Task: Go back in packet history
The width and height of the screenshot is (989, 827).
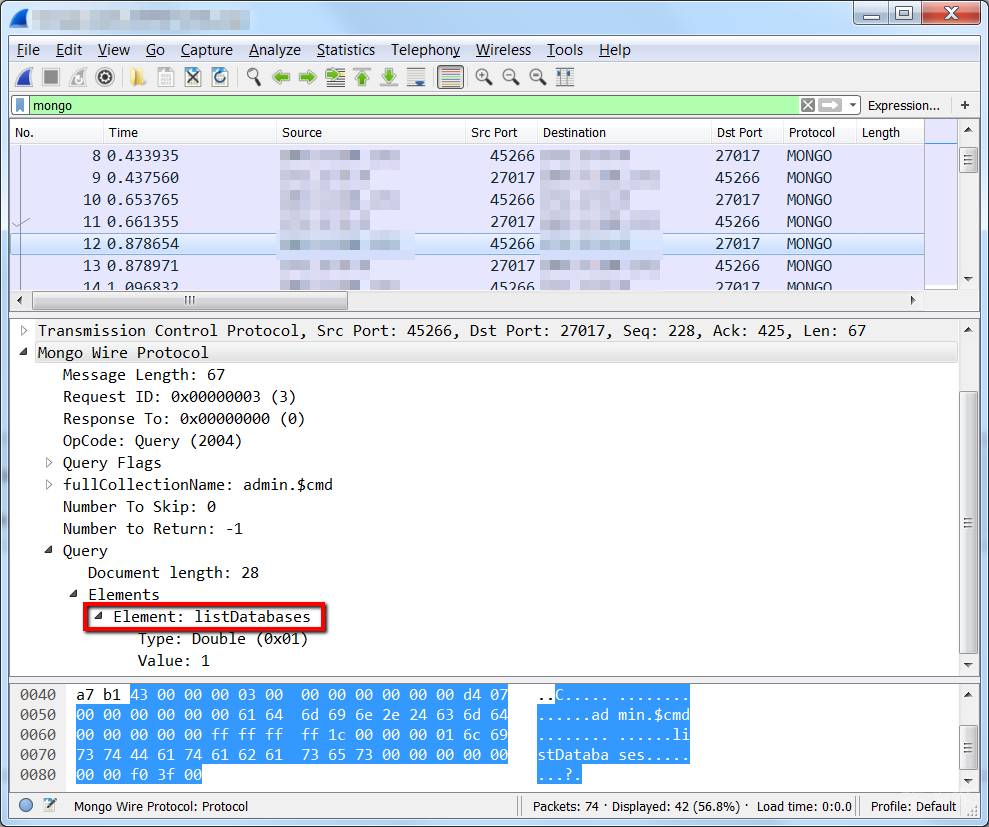Action: pyautogui.click(x=281, y=78)
